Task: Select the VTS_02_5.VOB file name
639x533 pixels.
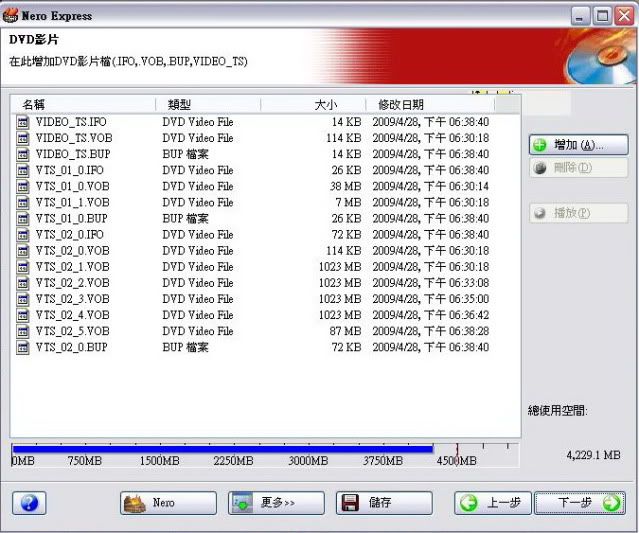Action: [73, 331]
